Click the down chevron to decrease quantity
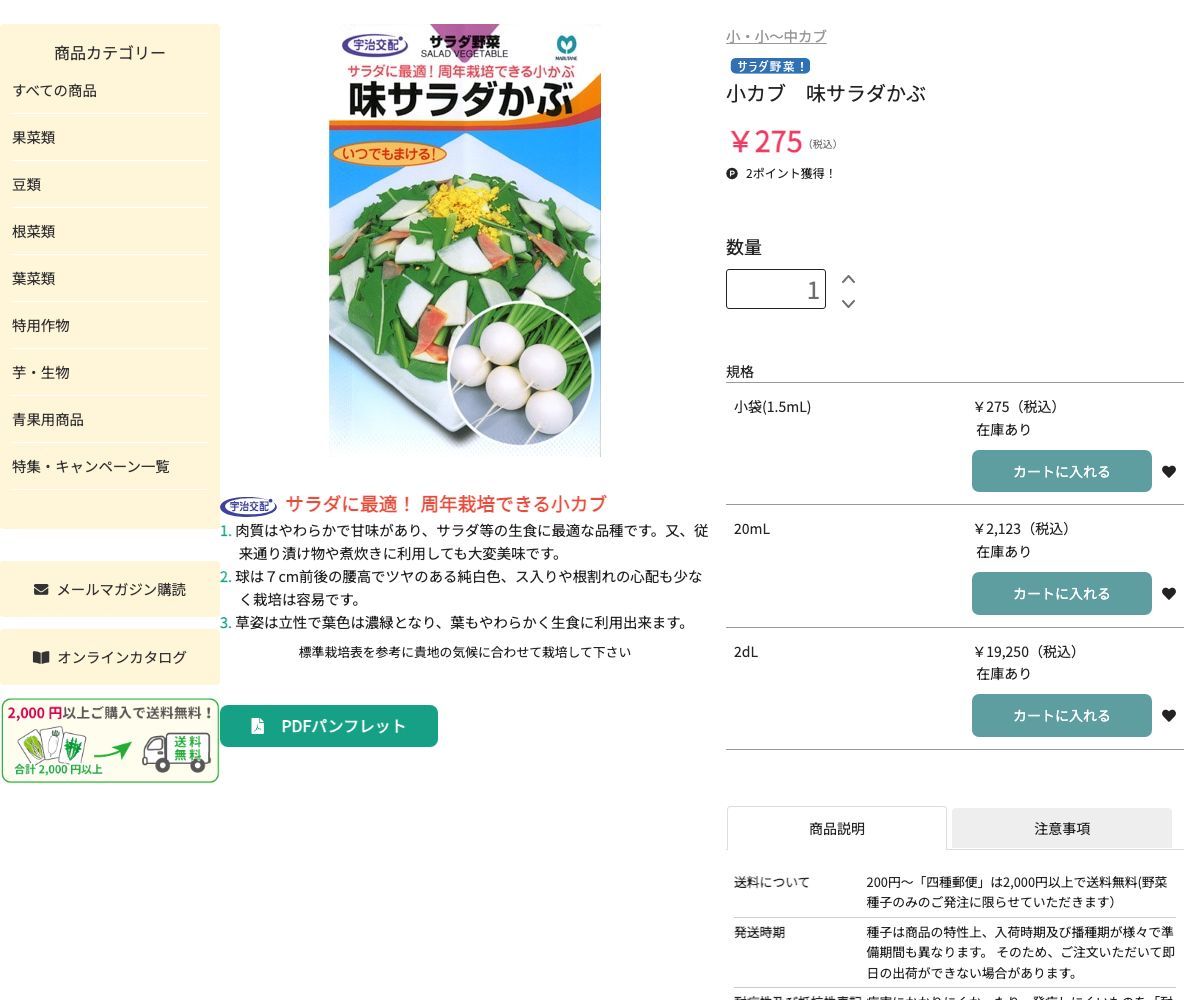The width and height of the screenshot is (1200, 1000). [848, 304]
